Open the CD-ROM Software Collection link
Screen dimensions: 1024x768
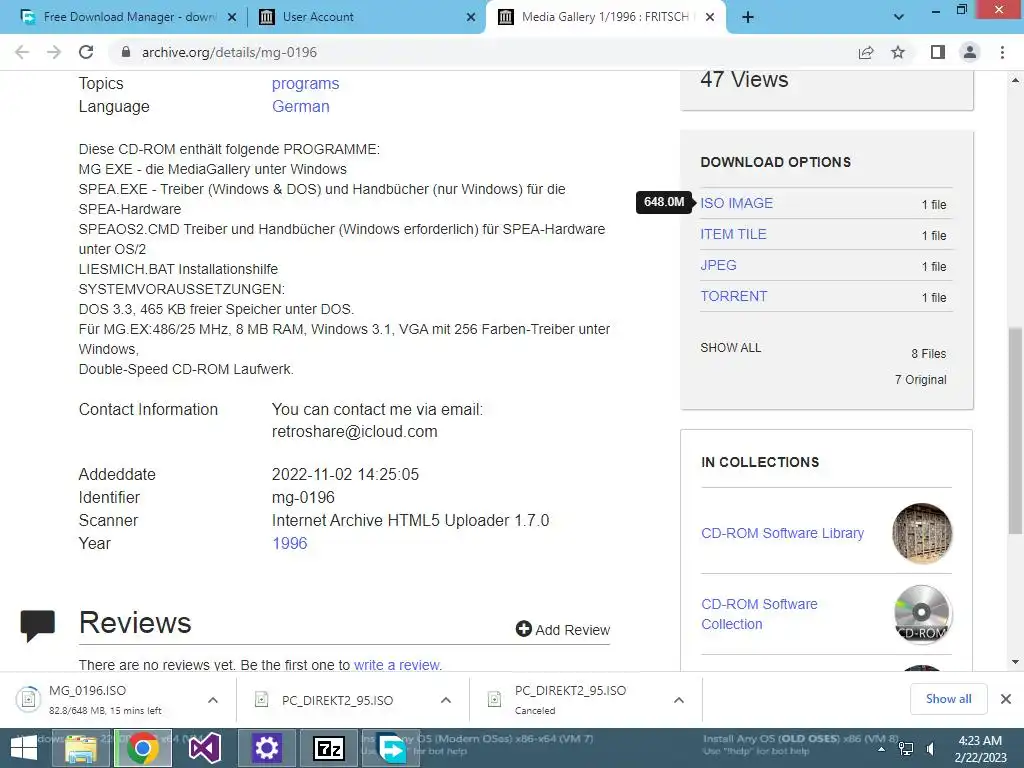click(759, 614)
